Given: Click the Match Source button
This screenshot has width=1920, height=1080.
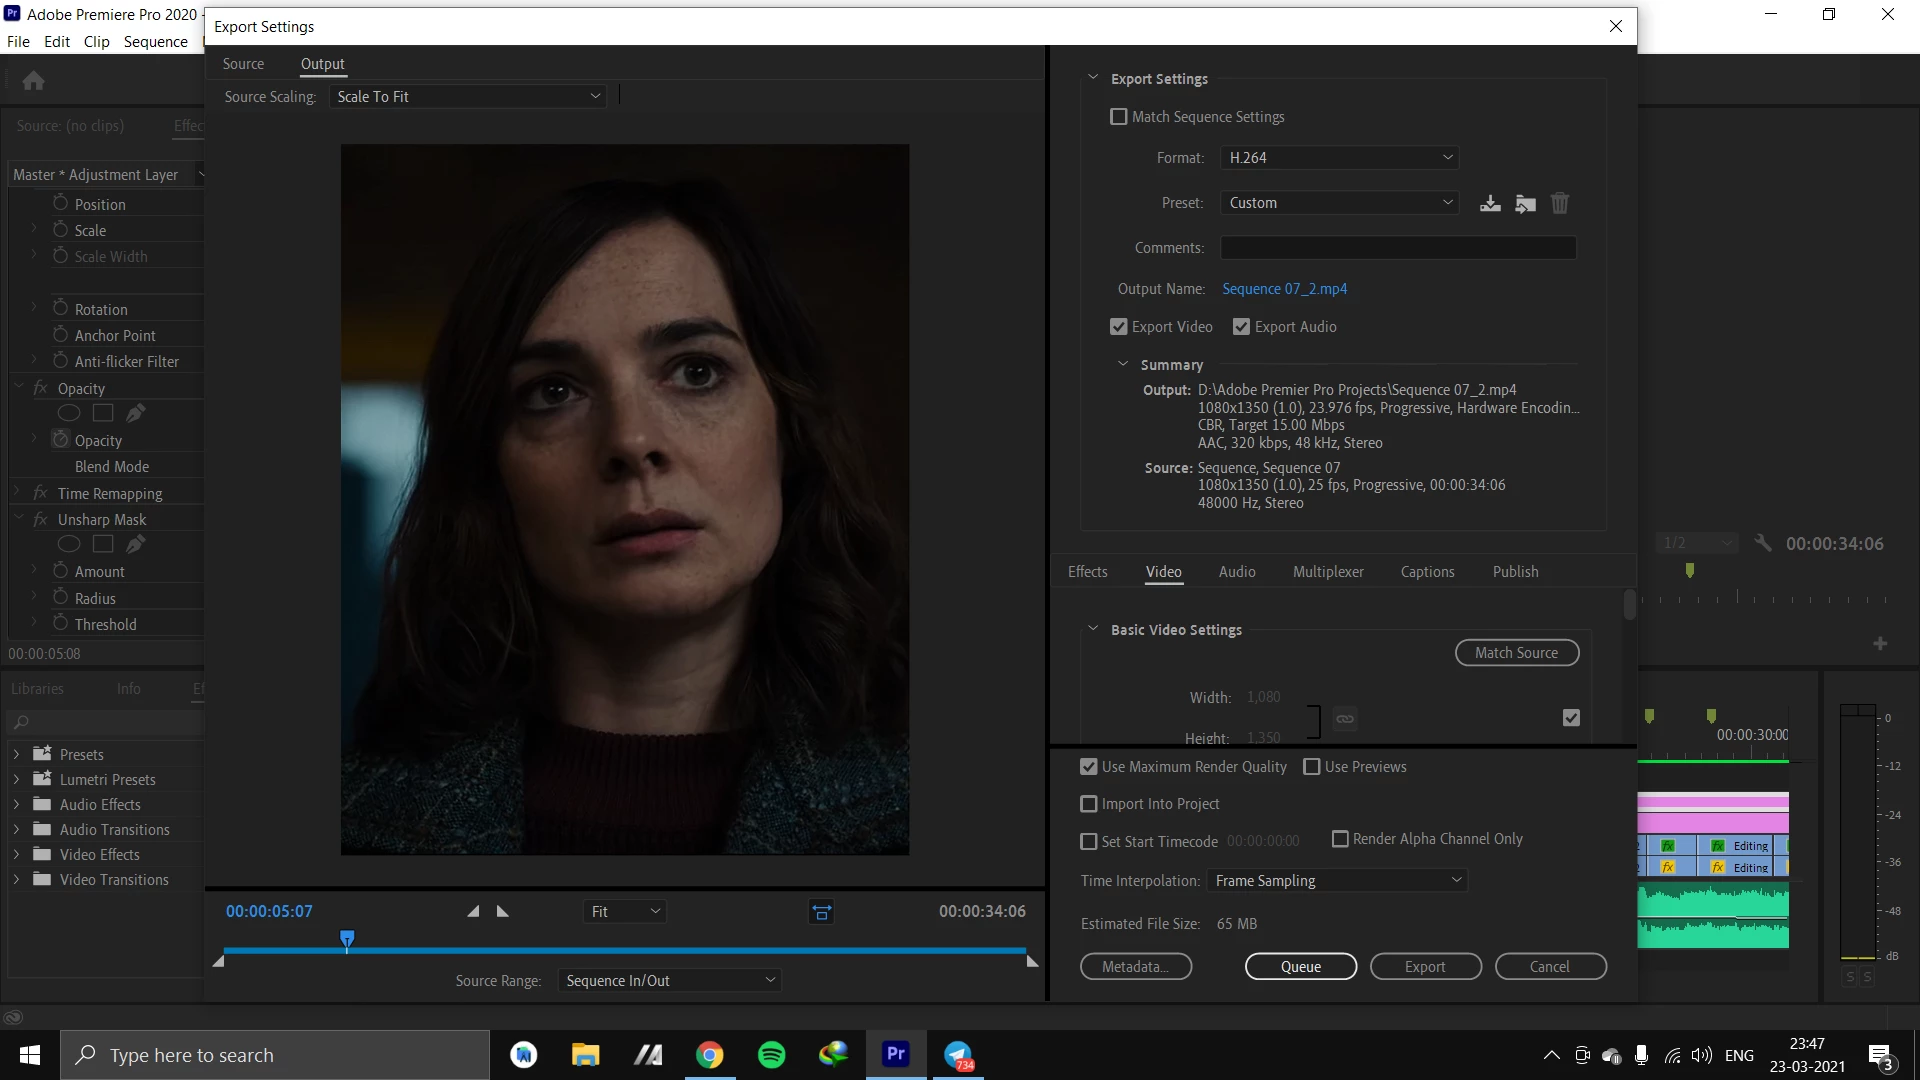Looking at the screenshot, I should click(x=1517, y=653).
